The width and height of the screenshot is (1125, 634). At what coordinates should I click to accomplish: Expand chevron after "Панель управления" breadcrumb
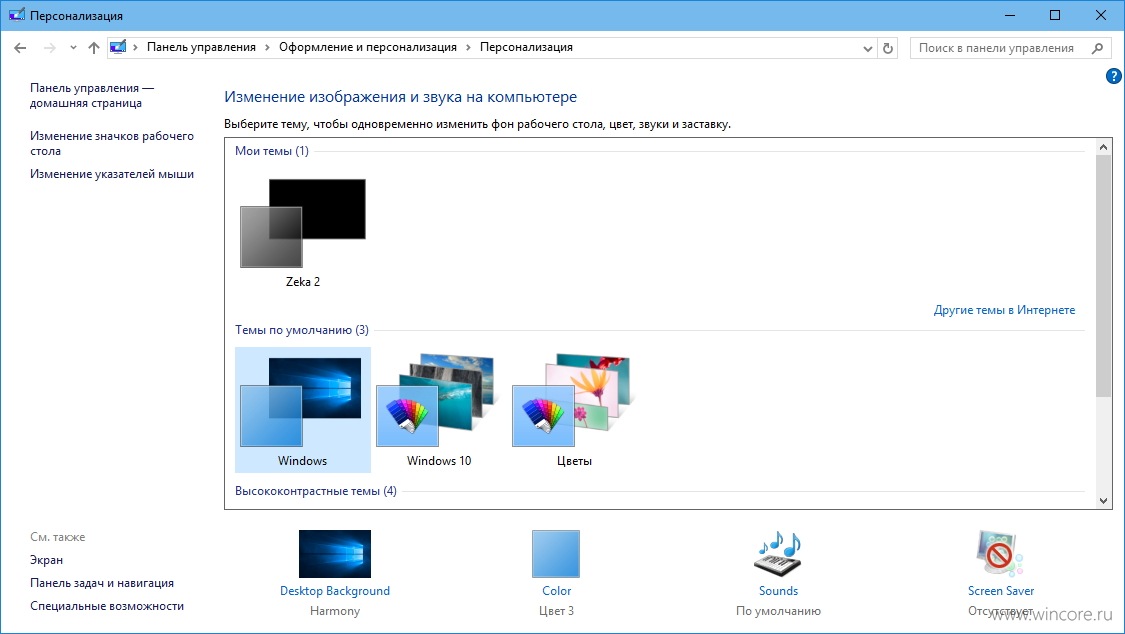pos(268,47)
